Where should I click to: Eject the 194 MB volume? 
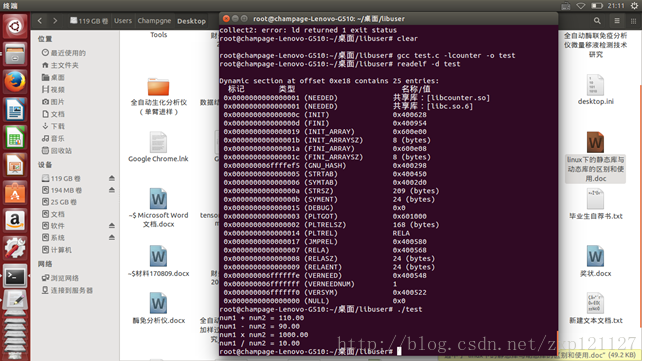tap(112, 190)
